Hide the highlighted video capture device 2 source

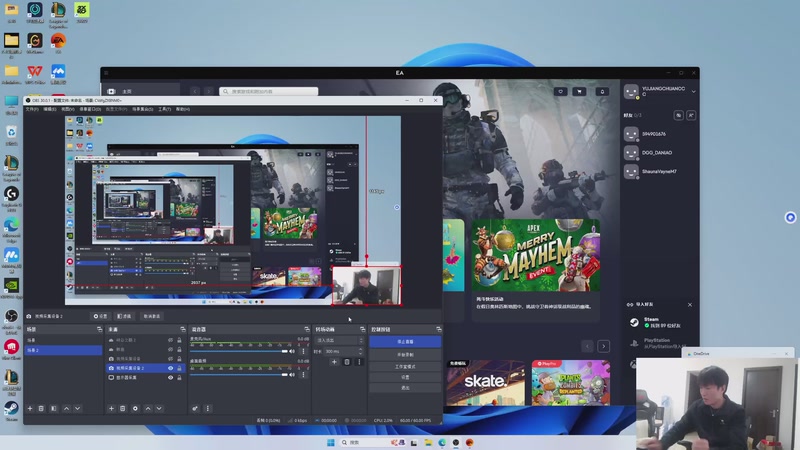tap(170, 368)
